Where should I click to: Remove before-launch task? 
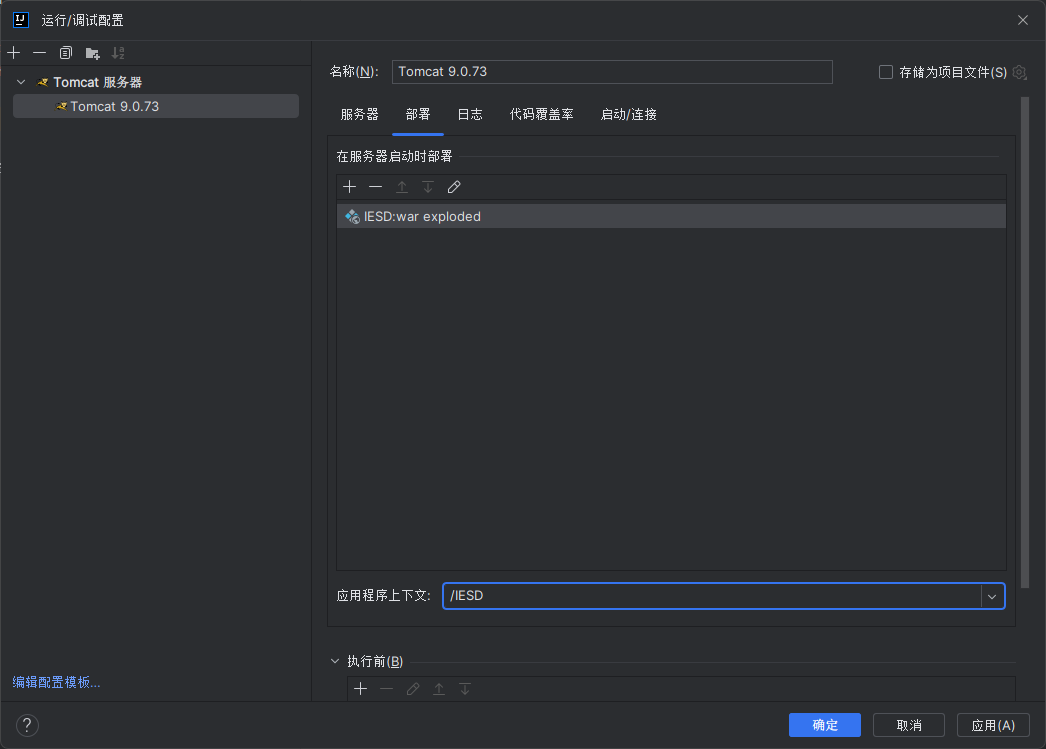point(387,688)
